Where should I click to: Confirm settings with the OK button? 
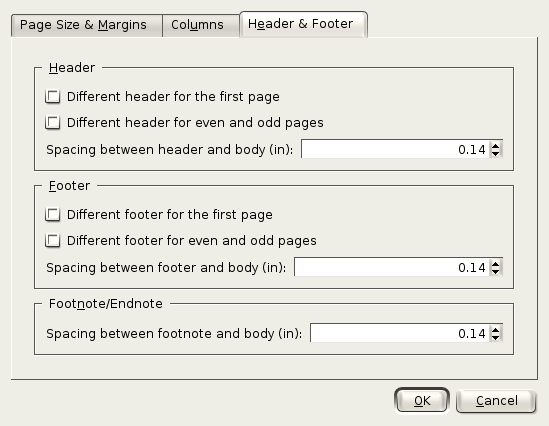click(x=422, y=400)
